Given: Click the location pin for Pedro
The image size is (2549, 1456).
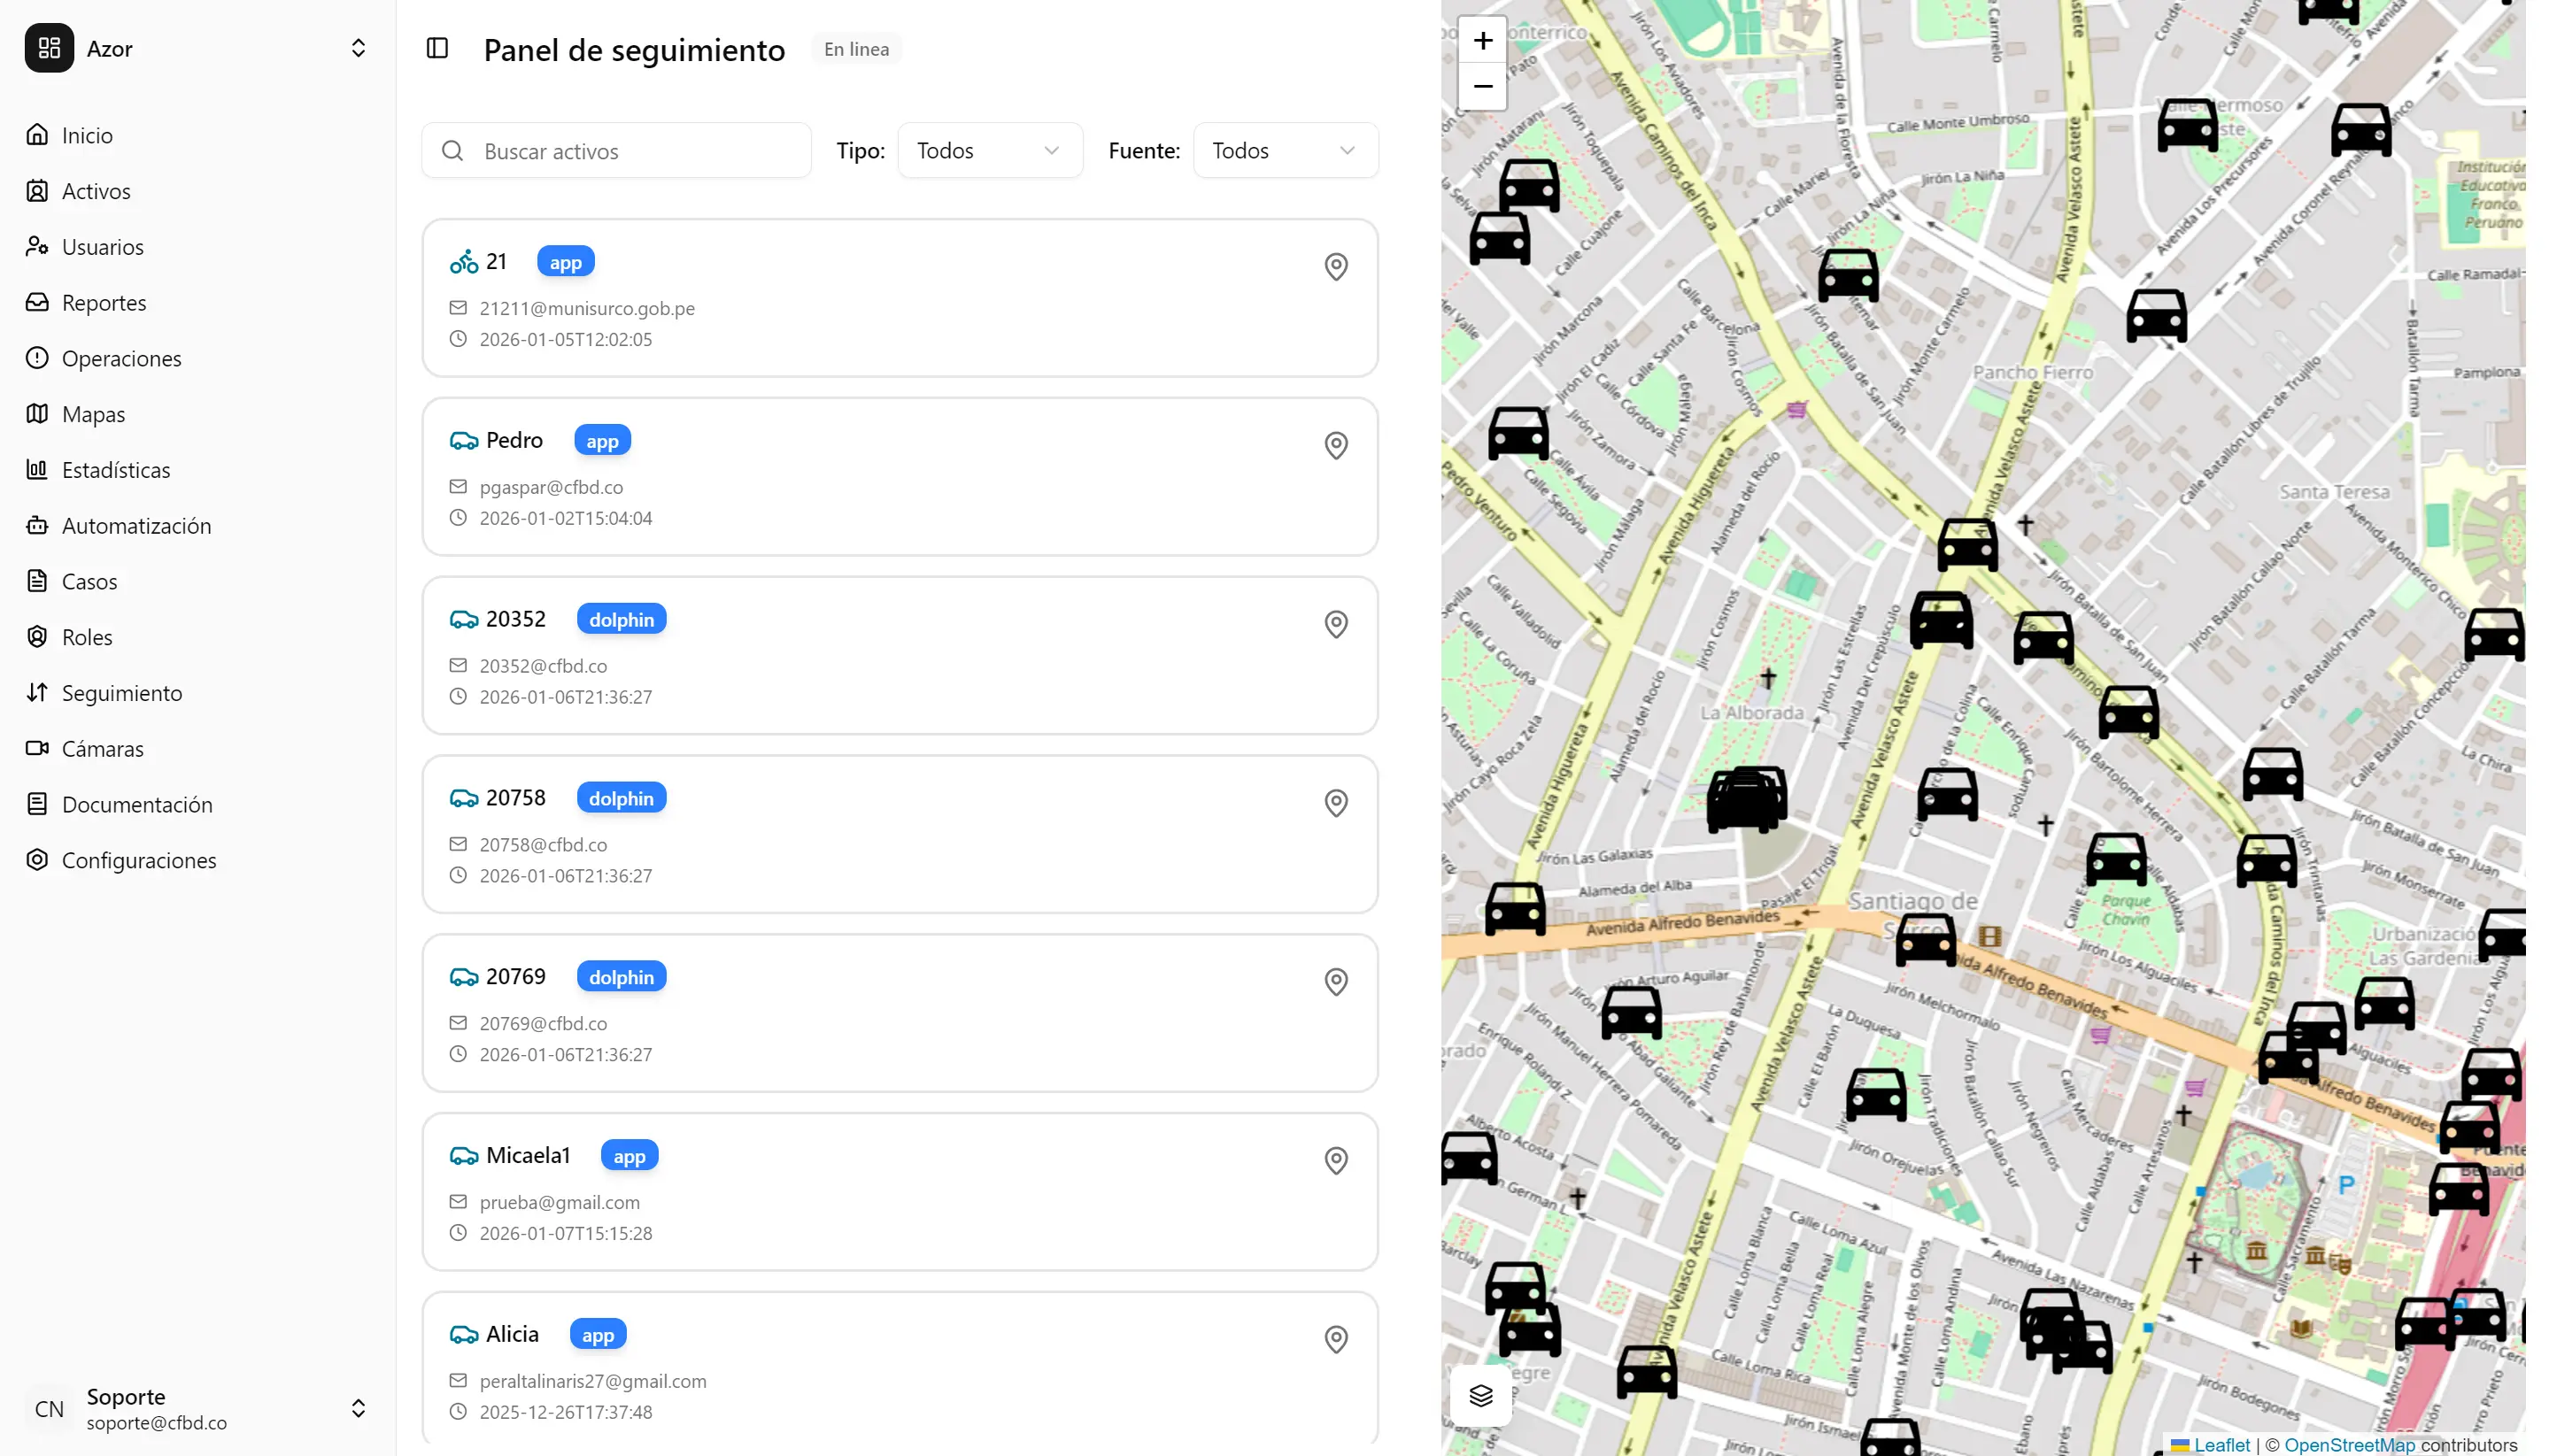Looking at the screenshot, I should click(1335, 445).
